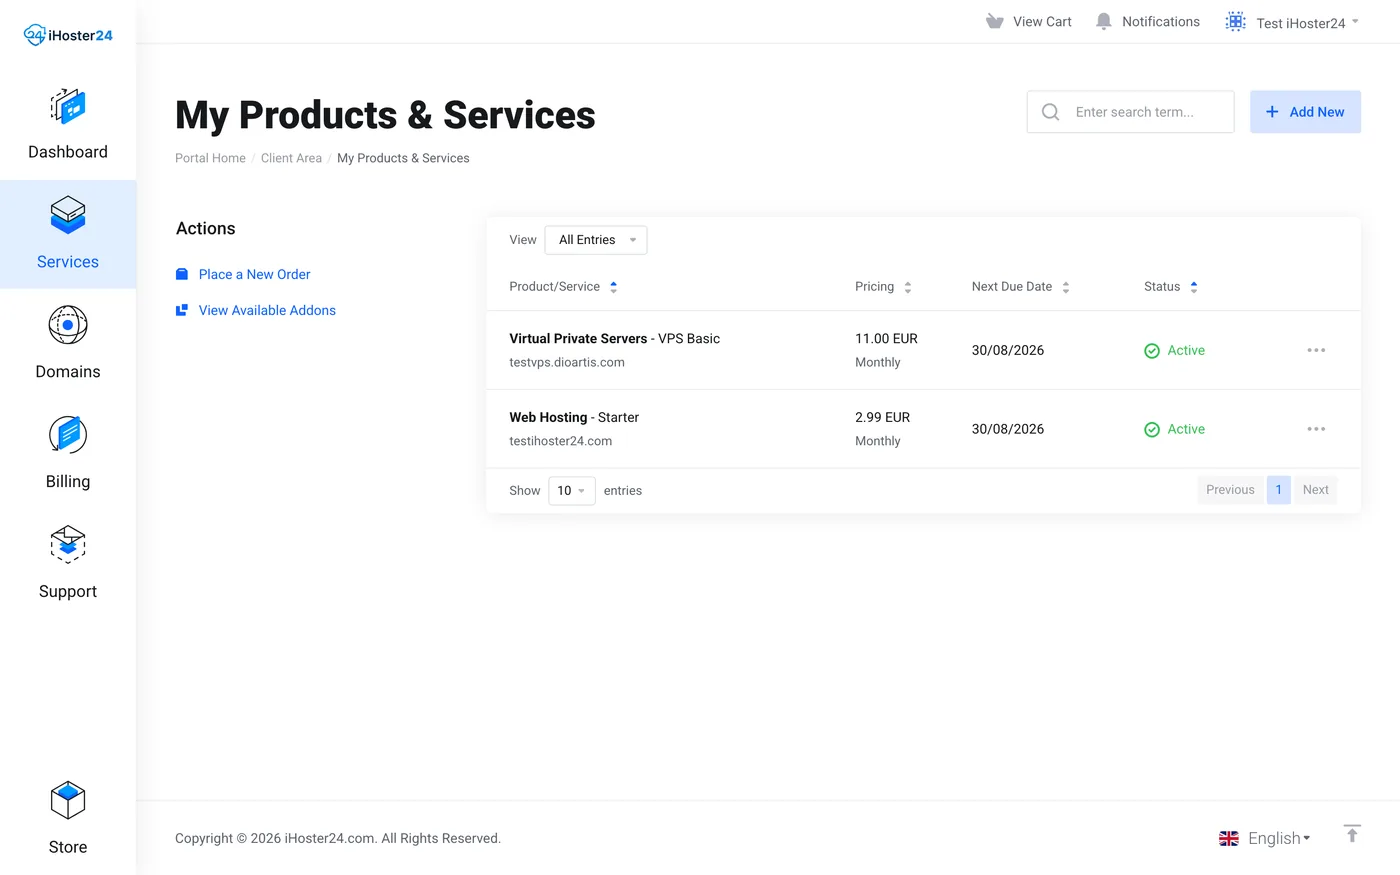Go to Support in the sidebar
This screenshot has height=875, width=1400.
click(x=68, y=592)
